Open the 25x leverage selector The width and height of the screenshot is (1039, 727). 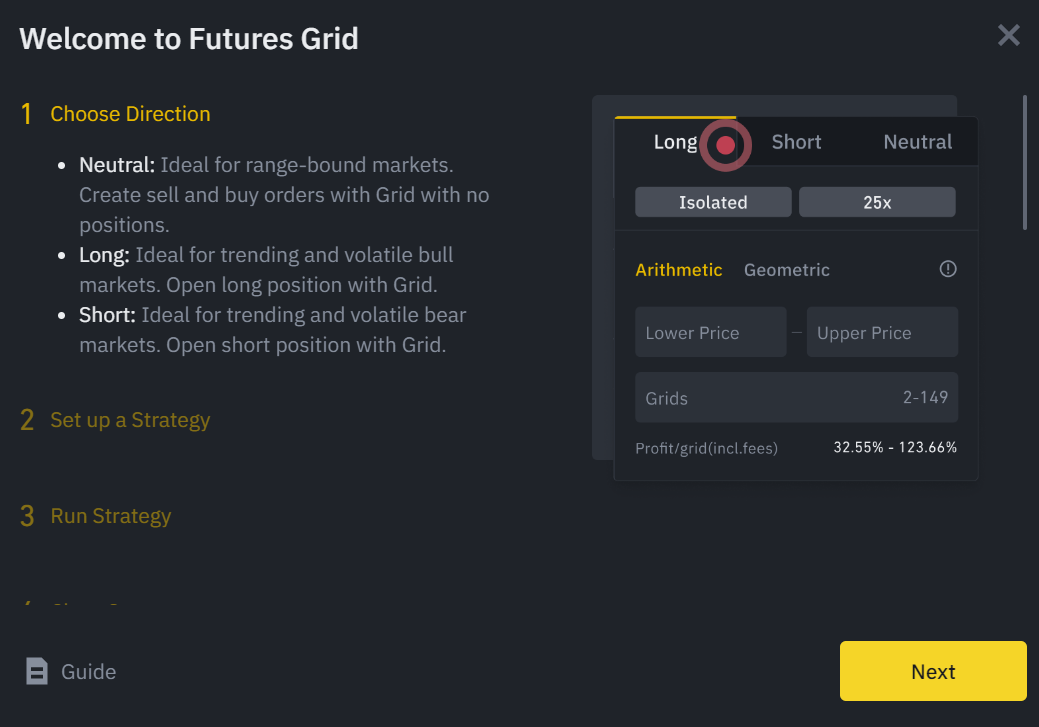877,202
